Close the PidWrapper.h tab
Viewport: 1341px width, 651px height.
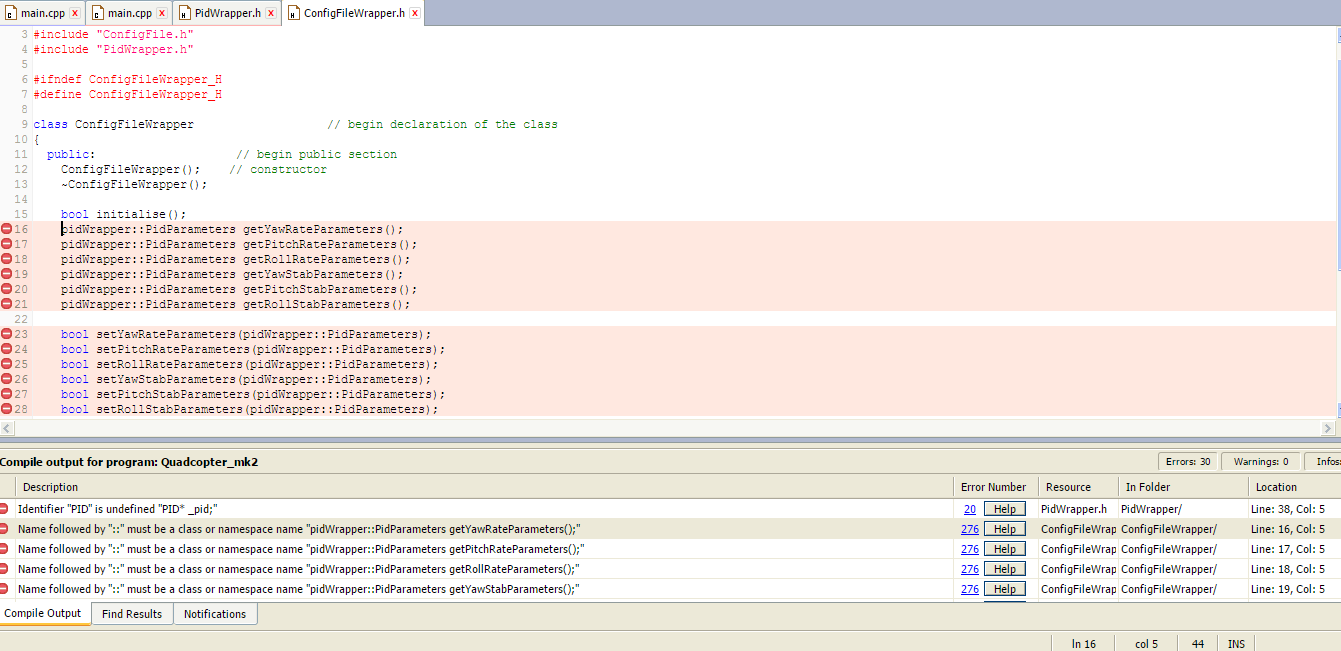pyautogui.click(x=271, y=13)
